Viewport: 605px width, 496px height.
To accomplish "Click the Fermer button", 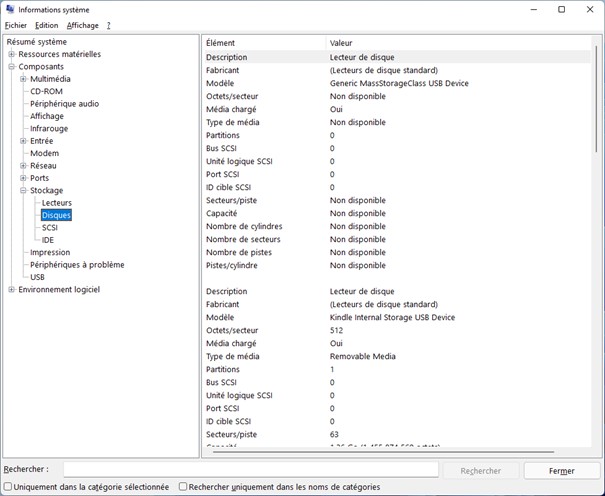I will (x=561, y=470).
